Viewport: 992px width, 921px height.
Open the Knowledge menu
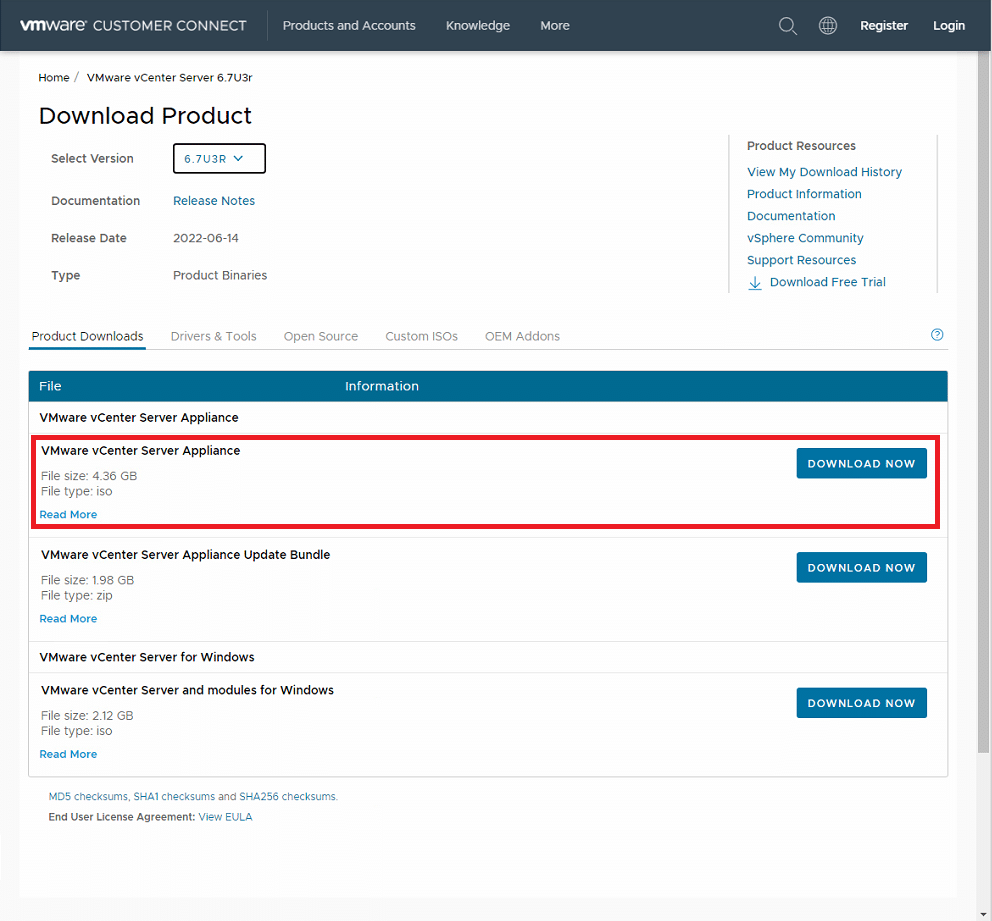(x=478, y=25)
